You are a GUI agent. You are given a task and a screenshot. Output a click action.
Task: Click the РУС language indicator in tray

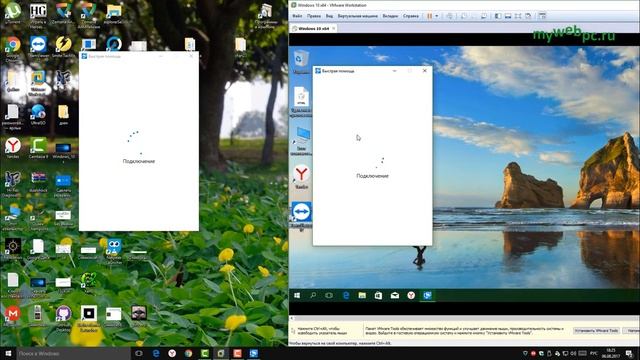coord(594,353)
